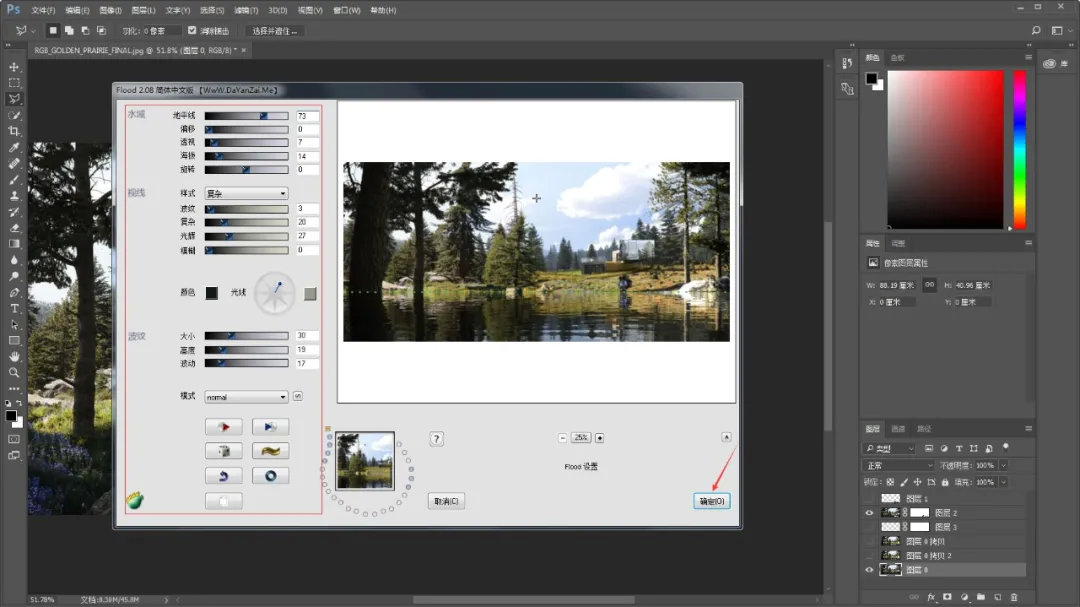The width and height of the screenshot is (1080, 607).
Task: Click 取消(C) to cancel Flood dialog
Action: click(446, 501)
